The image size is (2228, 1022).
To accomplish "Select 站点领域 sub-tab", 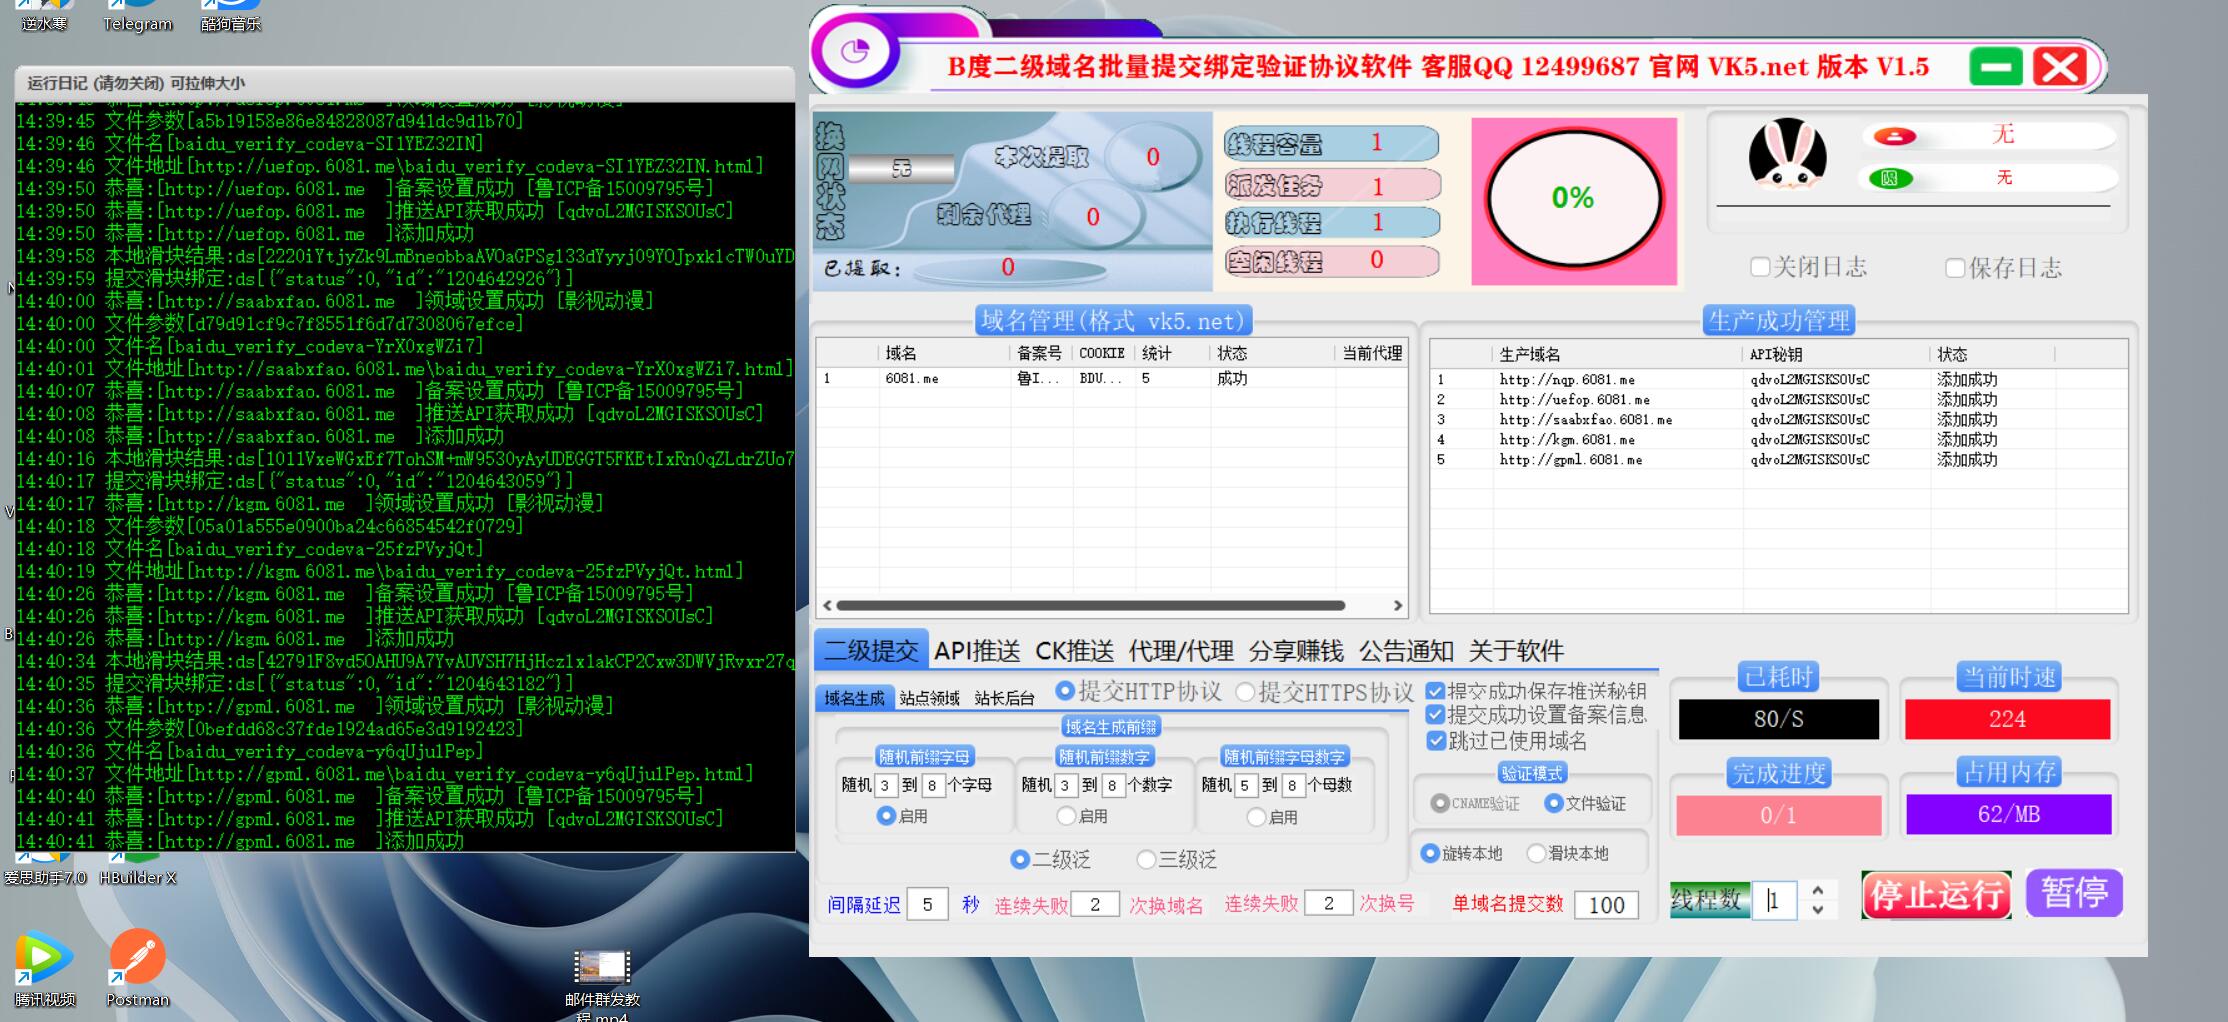I will coord(929,698).
